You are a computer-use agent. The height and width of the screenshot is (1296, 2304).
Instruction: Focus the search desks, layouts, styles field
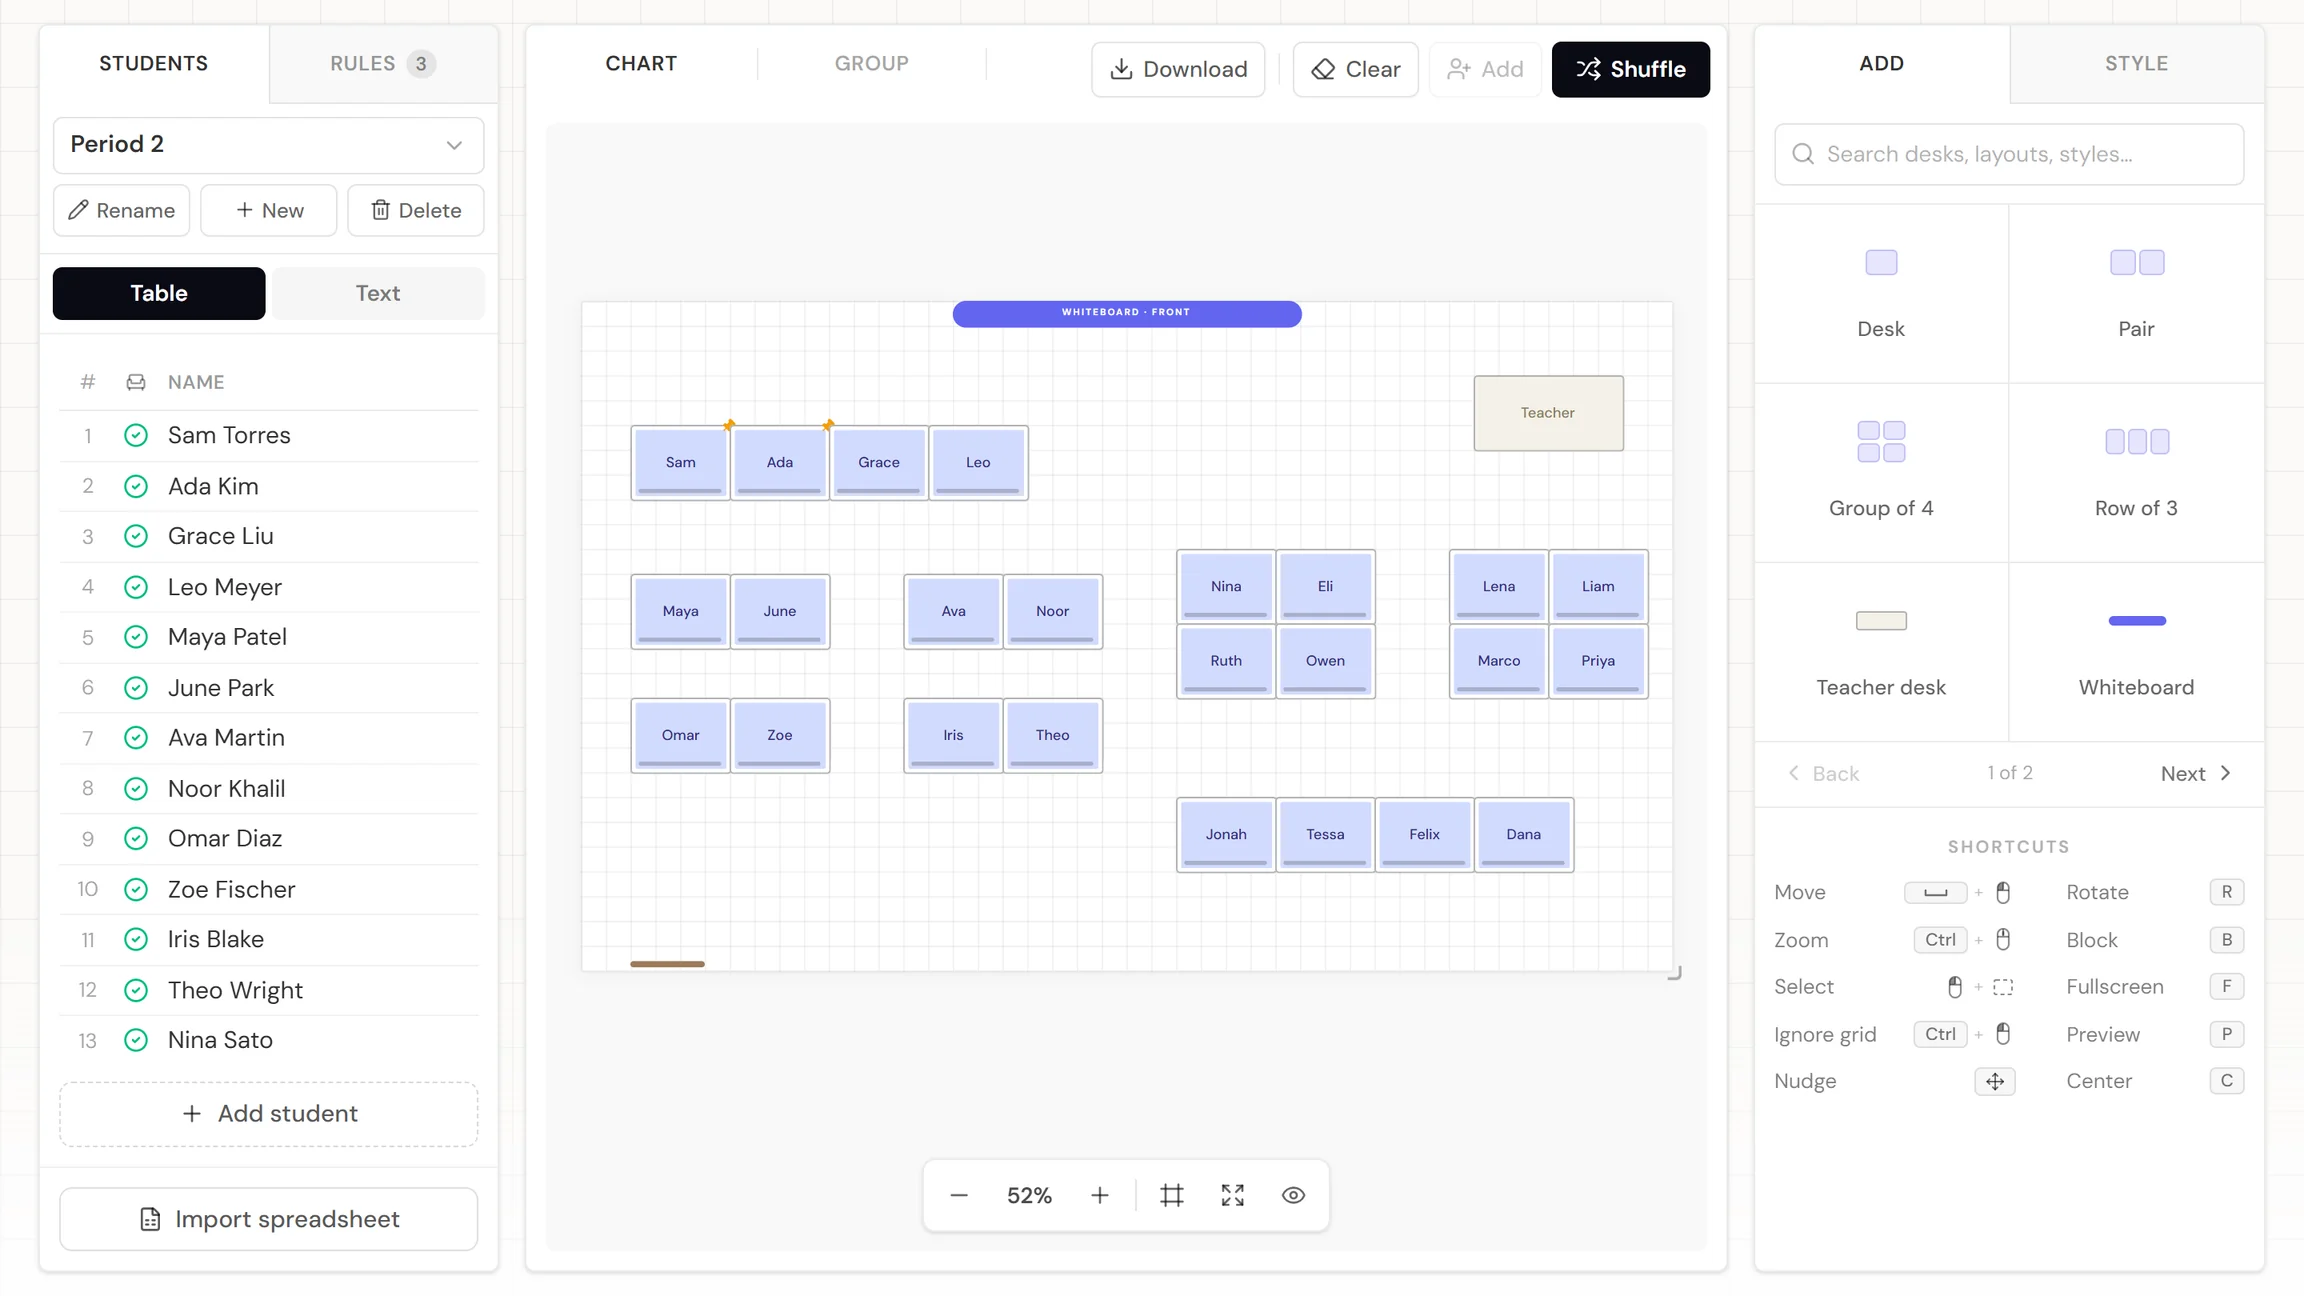(2009, 154)
